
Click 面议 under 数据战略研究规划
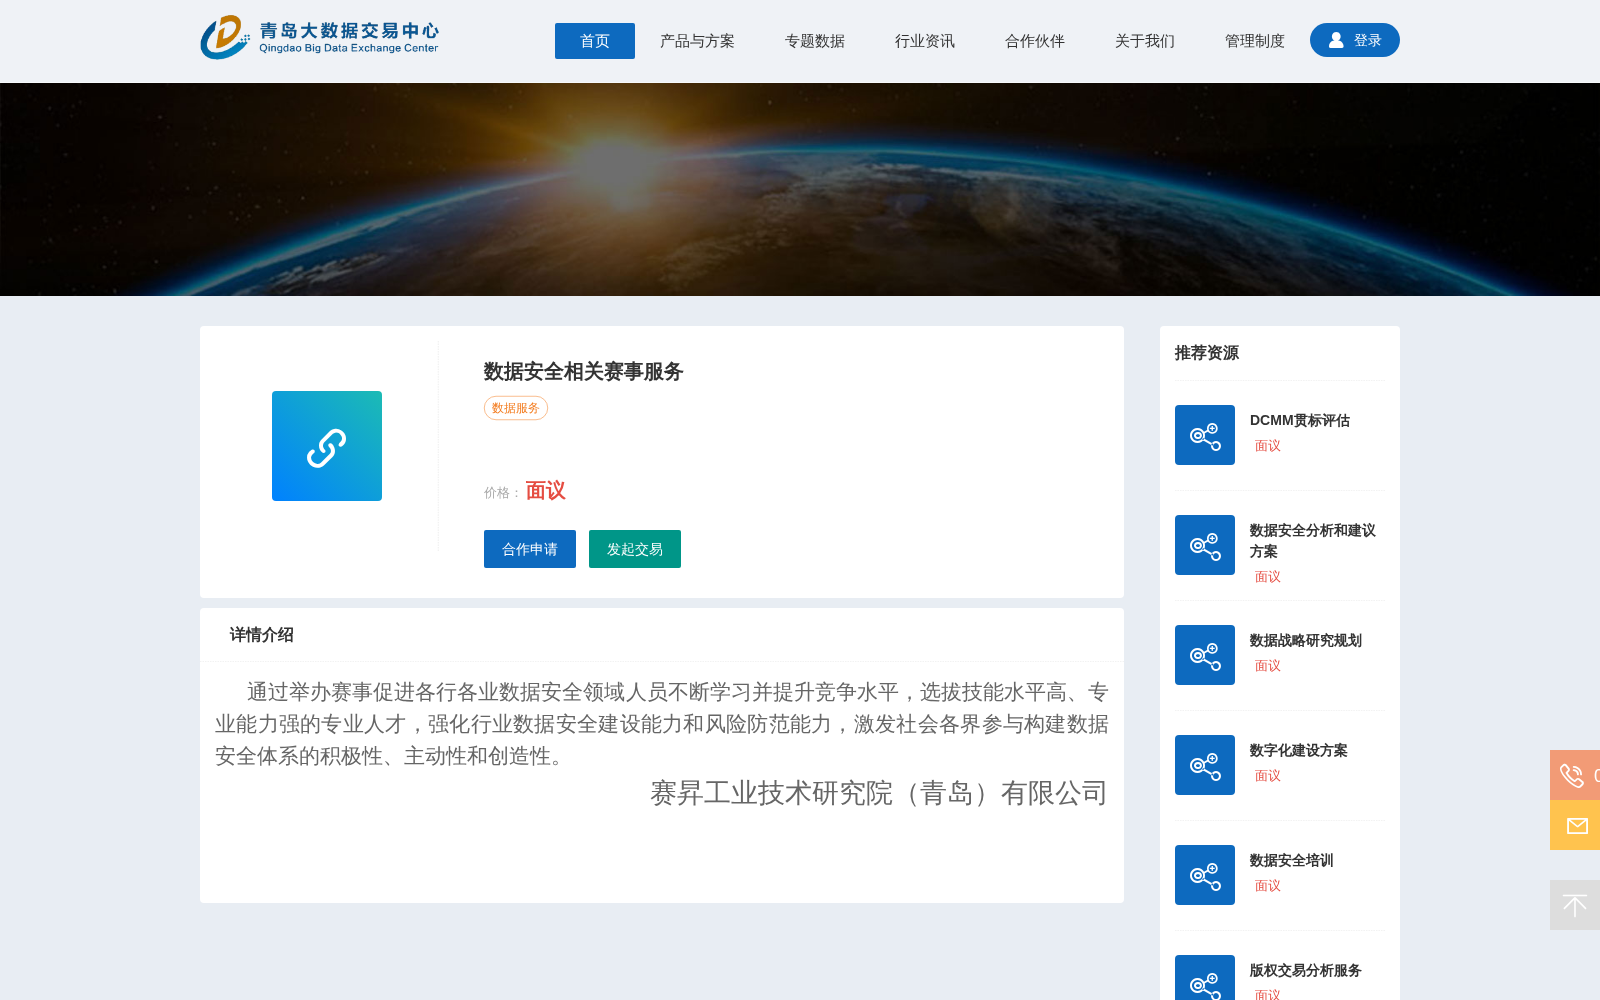[1268, 666]
